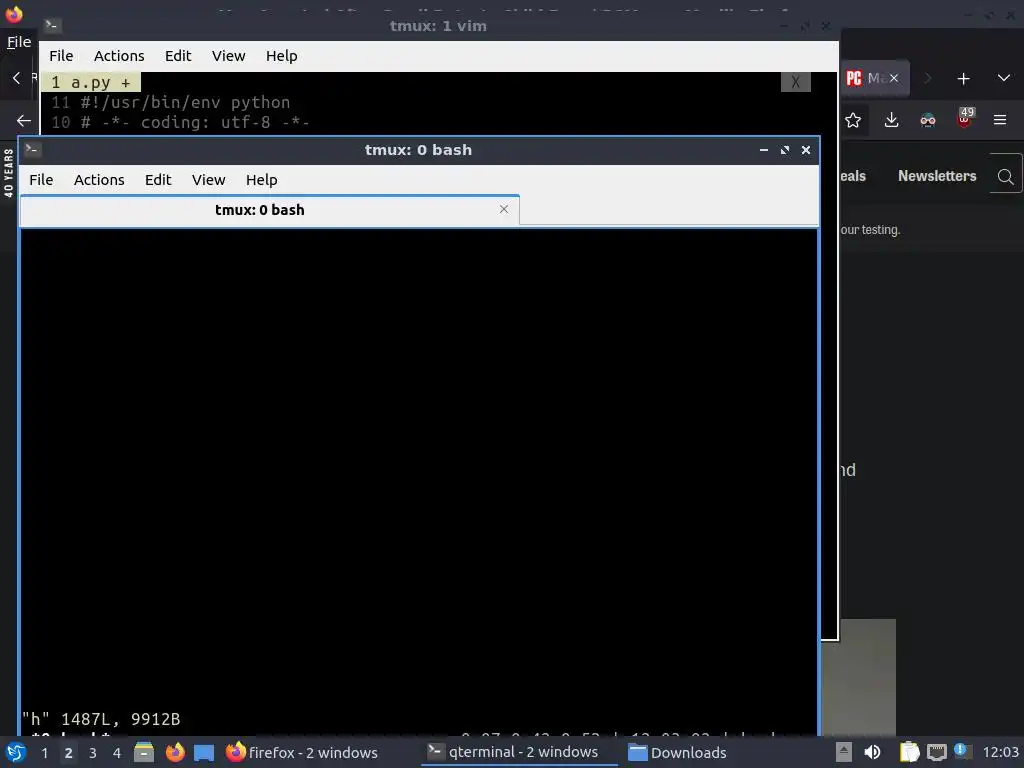Image resolution: width=1024 pixels, height=768 pixels.
Task: Launch the file manager from the quick launch
Action: (144, 752)
